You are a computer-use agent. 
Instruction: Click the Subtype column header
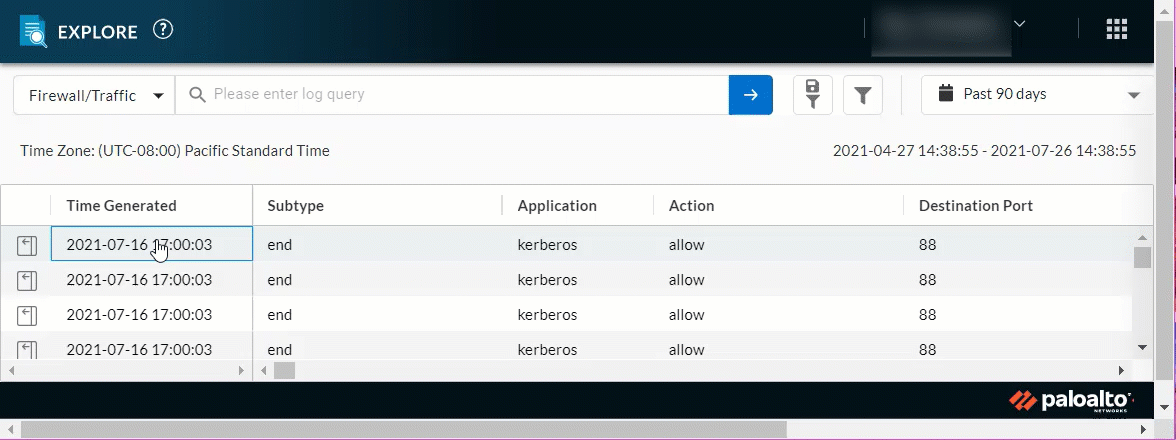(296, 206)
